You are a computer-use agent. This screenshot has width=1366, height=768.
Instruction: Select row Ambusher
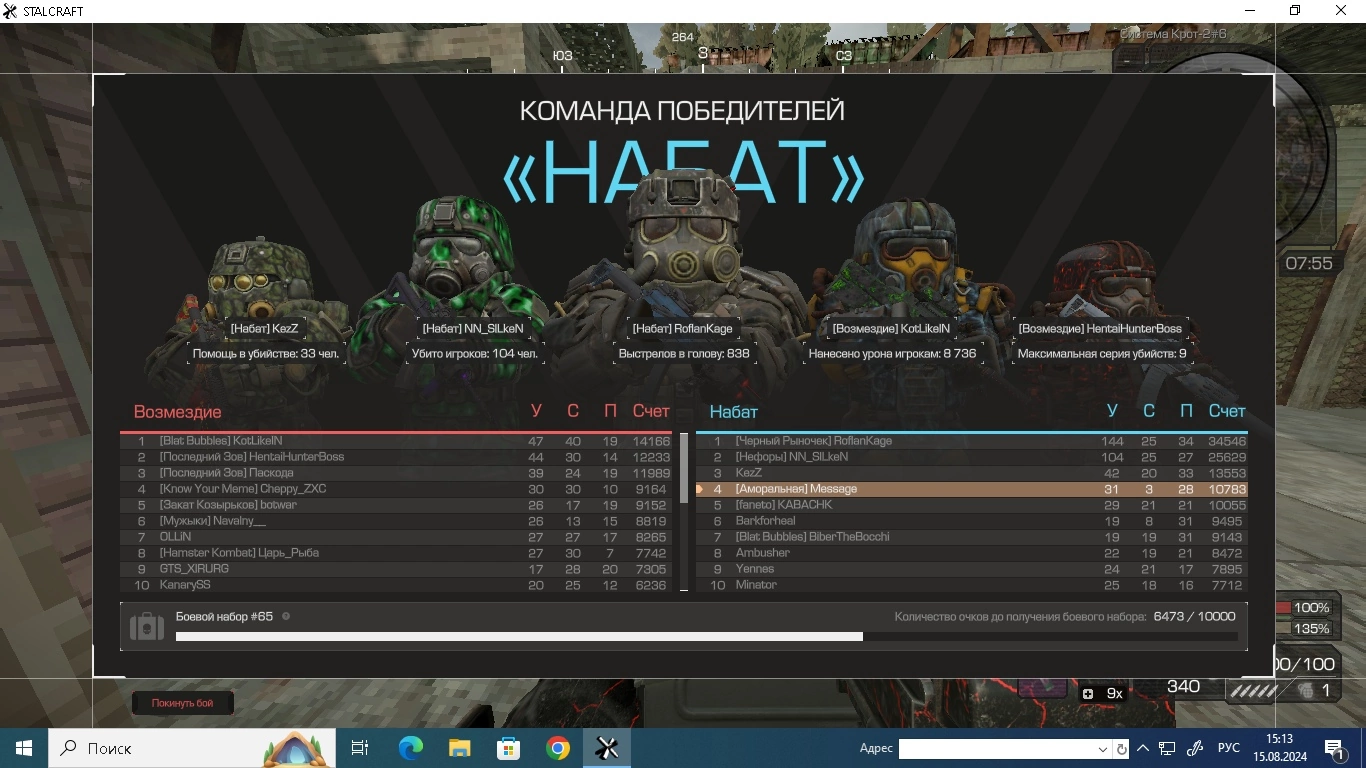pyautogui.click(x=972, y=553)
